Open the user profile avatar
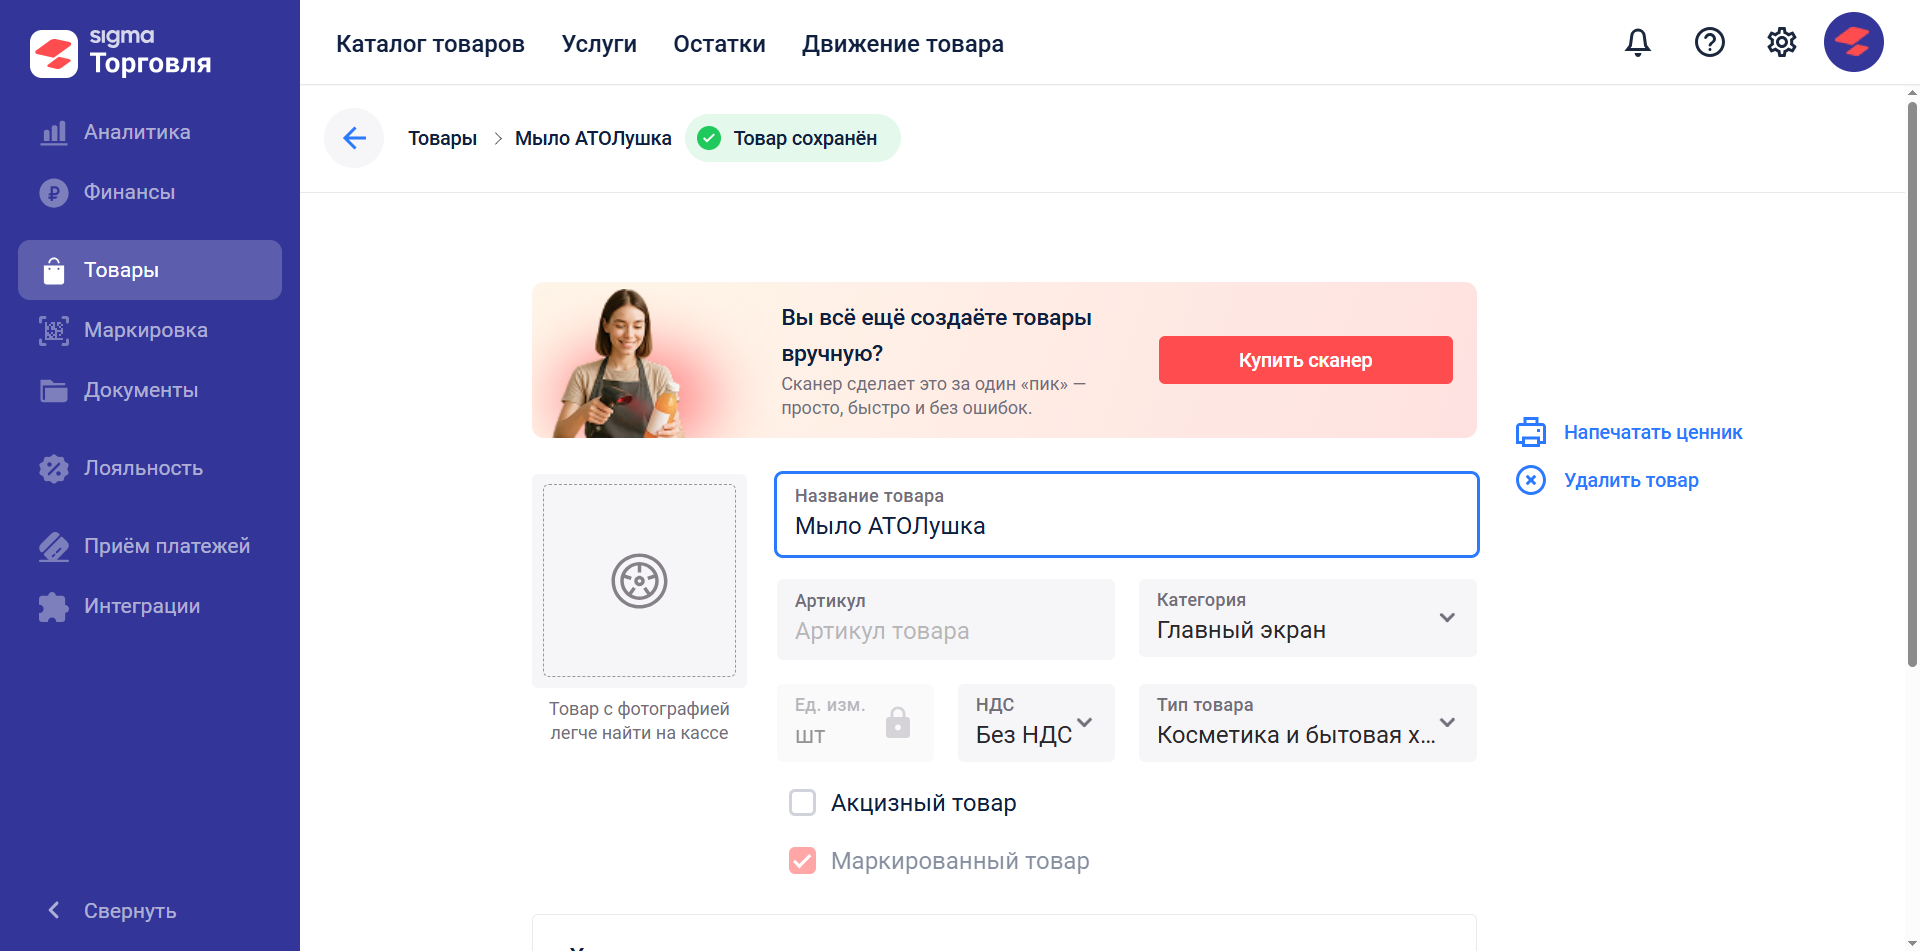Image resolution: width=1920 pixels, height=951 pixels. tap(1854, 42)
